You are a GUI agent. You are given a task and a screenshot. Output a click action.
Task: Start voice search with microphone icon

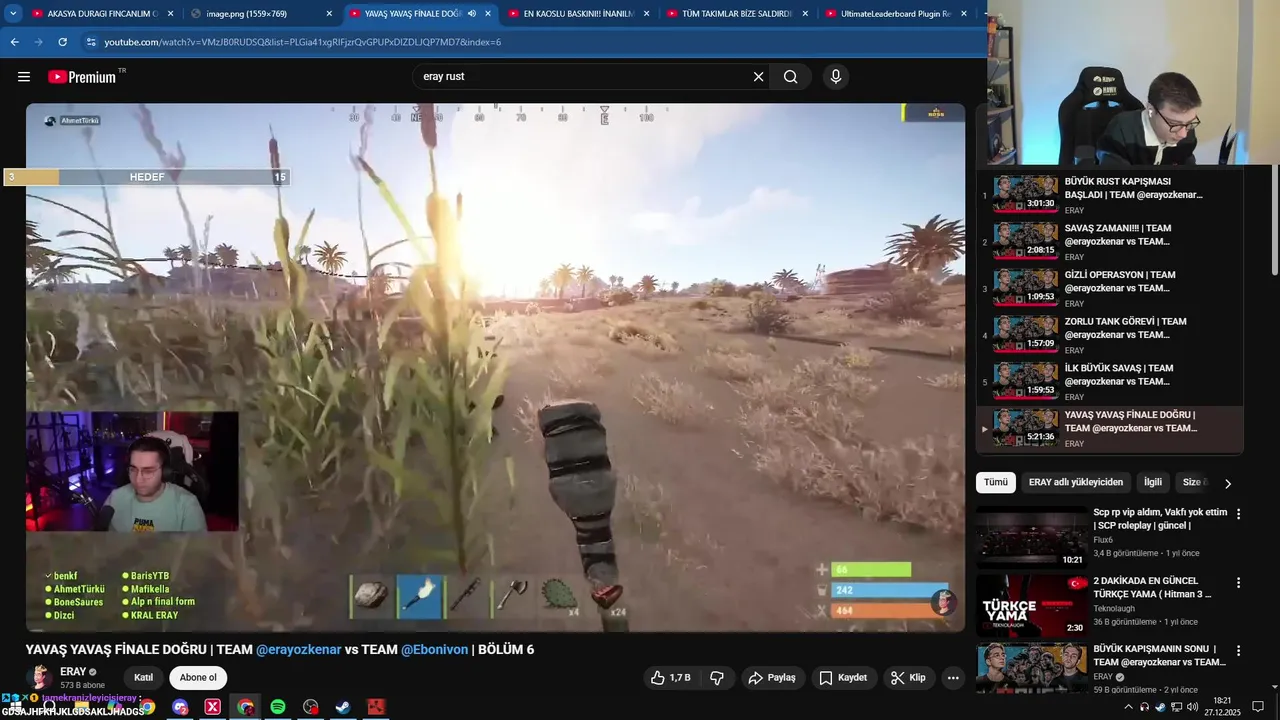point(836,77)
